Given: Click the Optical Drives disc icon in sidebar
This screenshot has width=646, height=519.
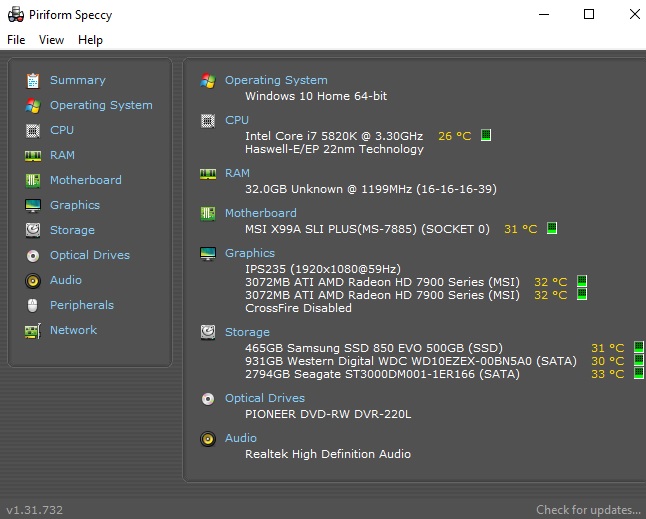Looking at the screenshot, I should [x=33, y=255].
